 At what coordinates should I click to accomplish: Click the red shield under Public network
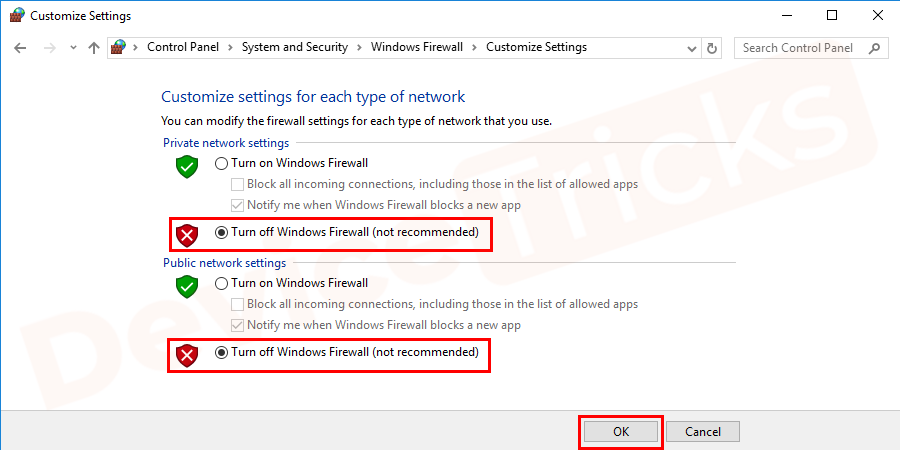point(187,354)
